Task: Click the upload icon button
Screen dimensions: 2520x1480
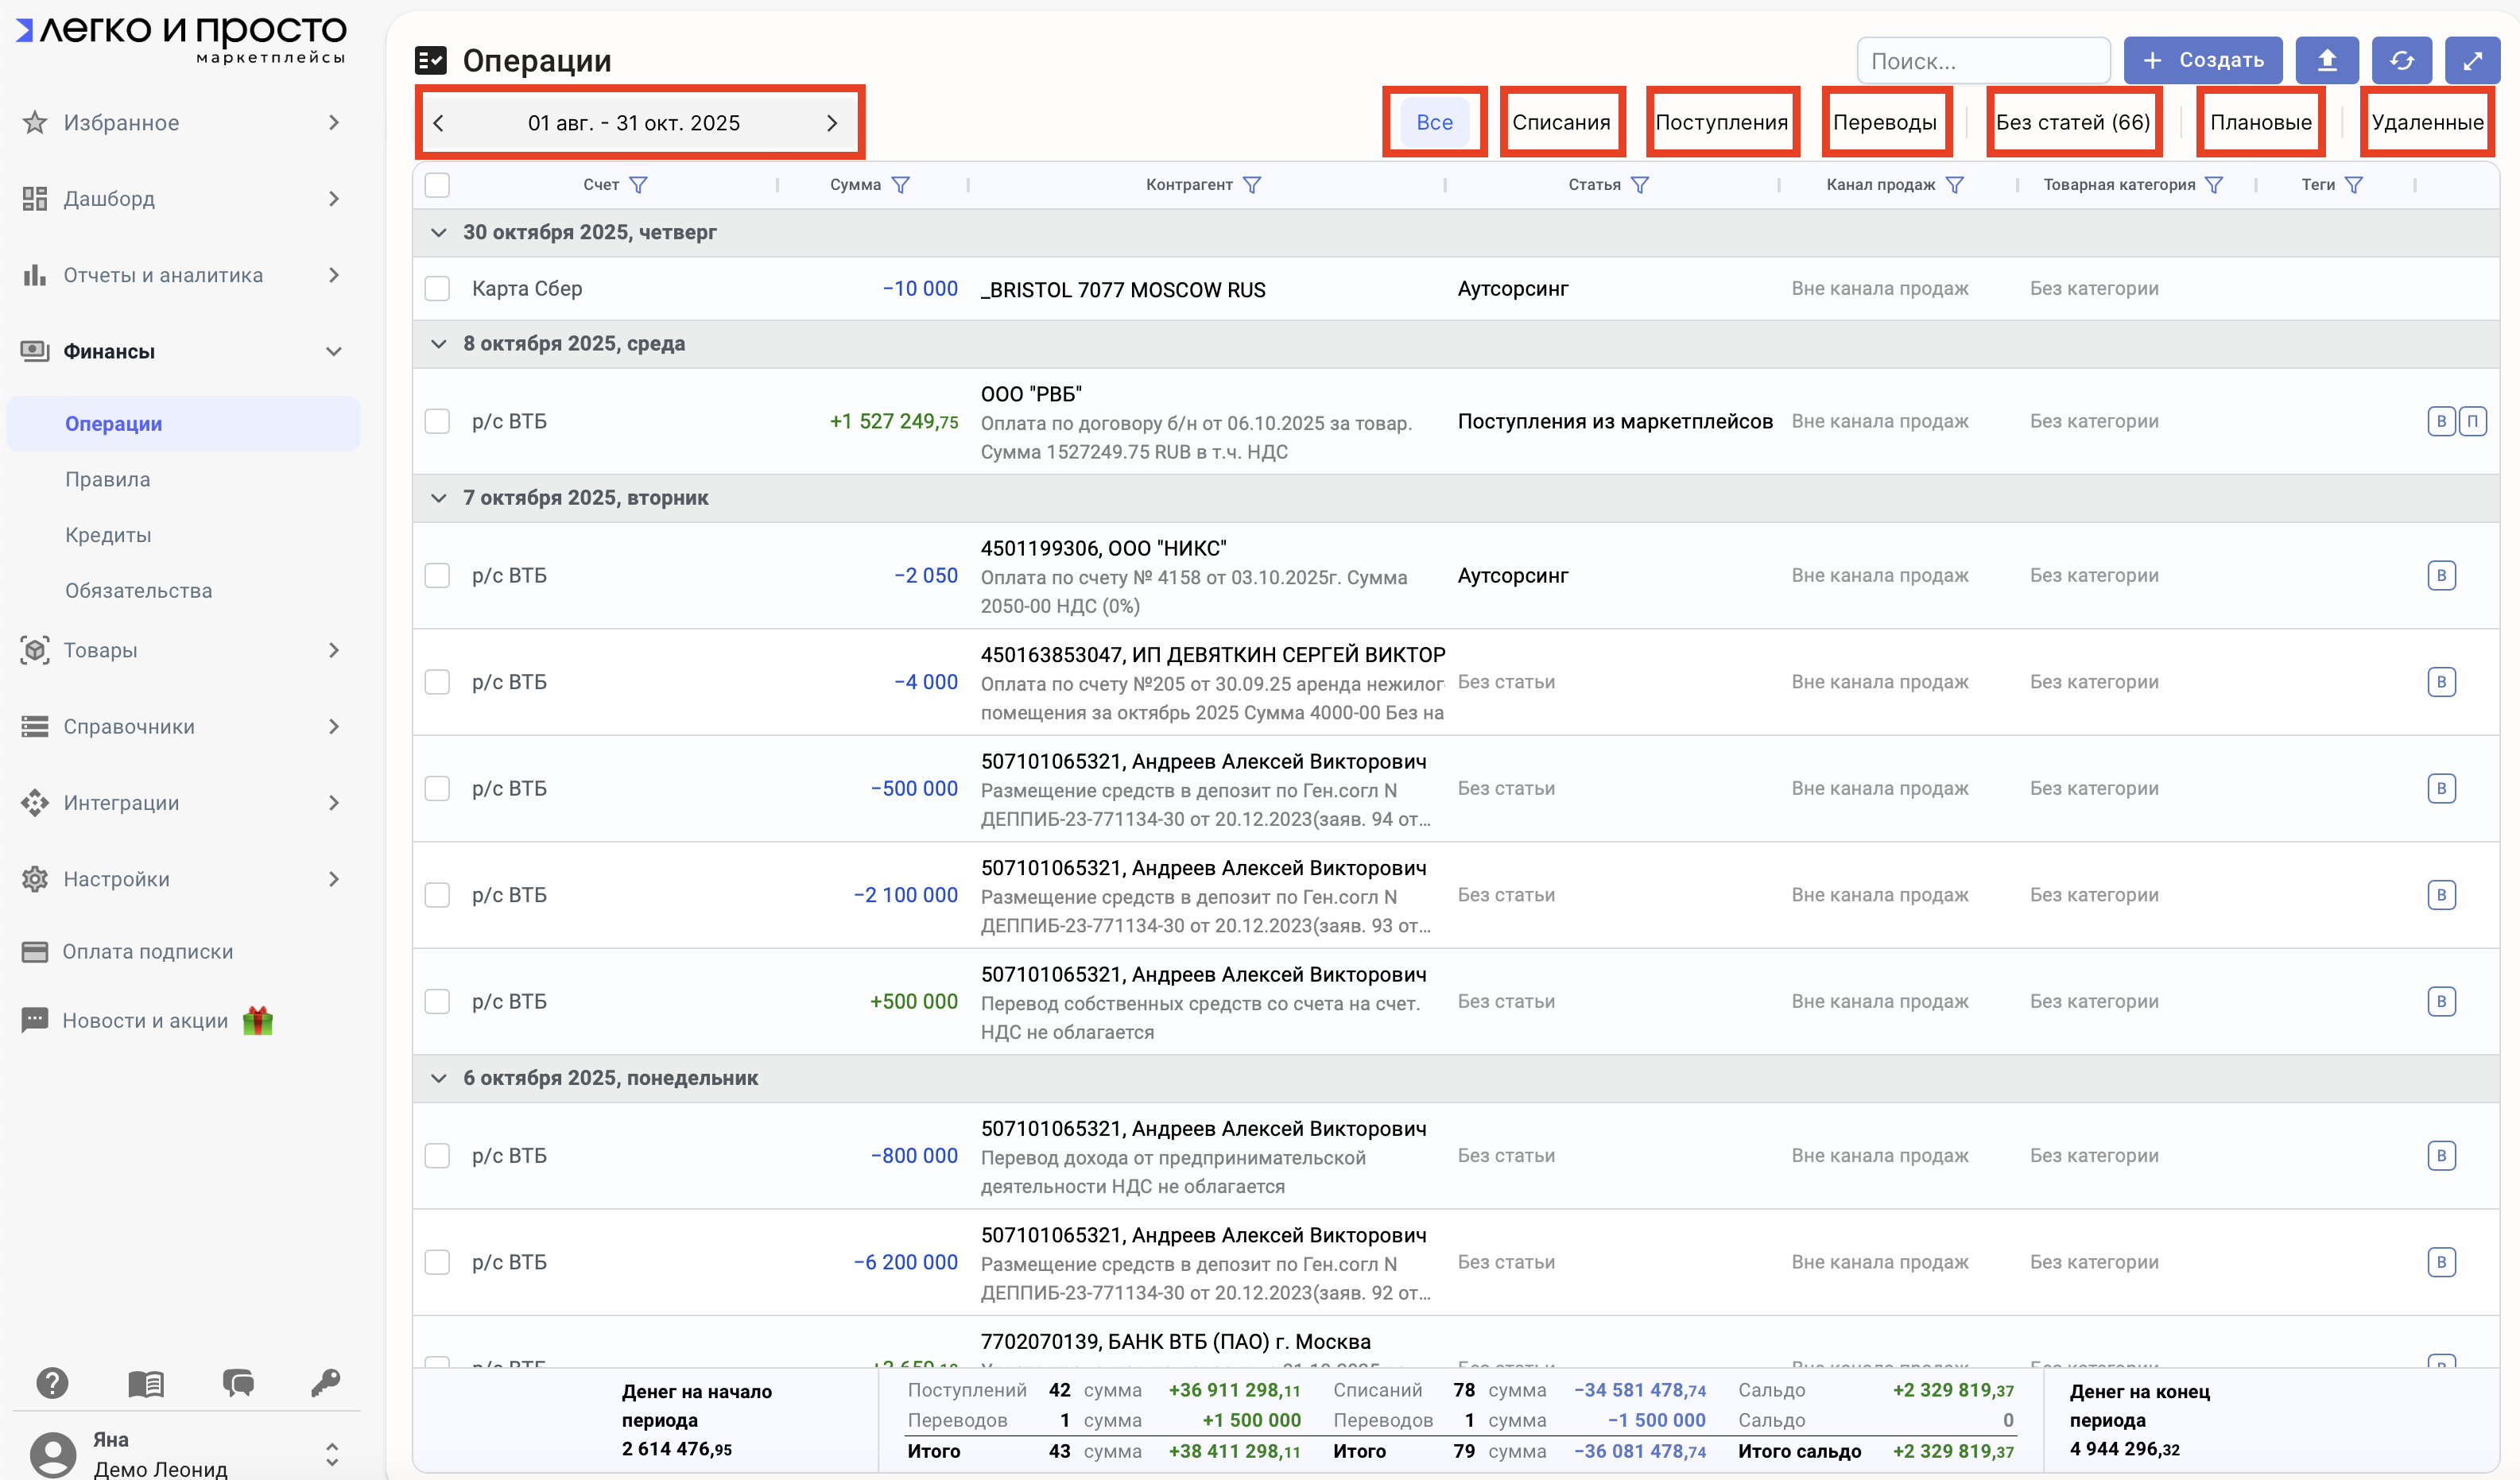Action: click(2326, 61)
